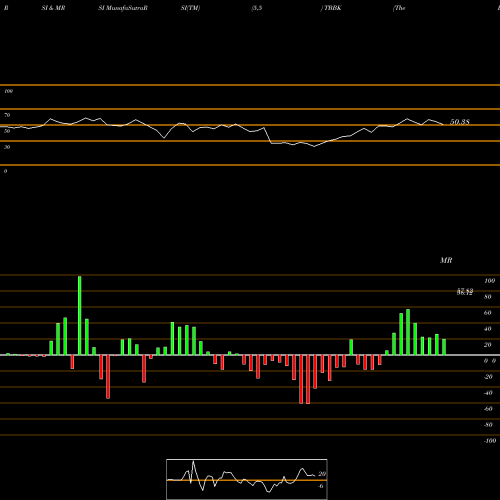Click the tallest green bar in MR histogram
Screen dimensions: 500x500
pos(79,315)
